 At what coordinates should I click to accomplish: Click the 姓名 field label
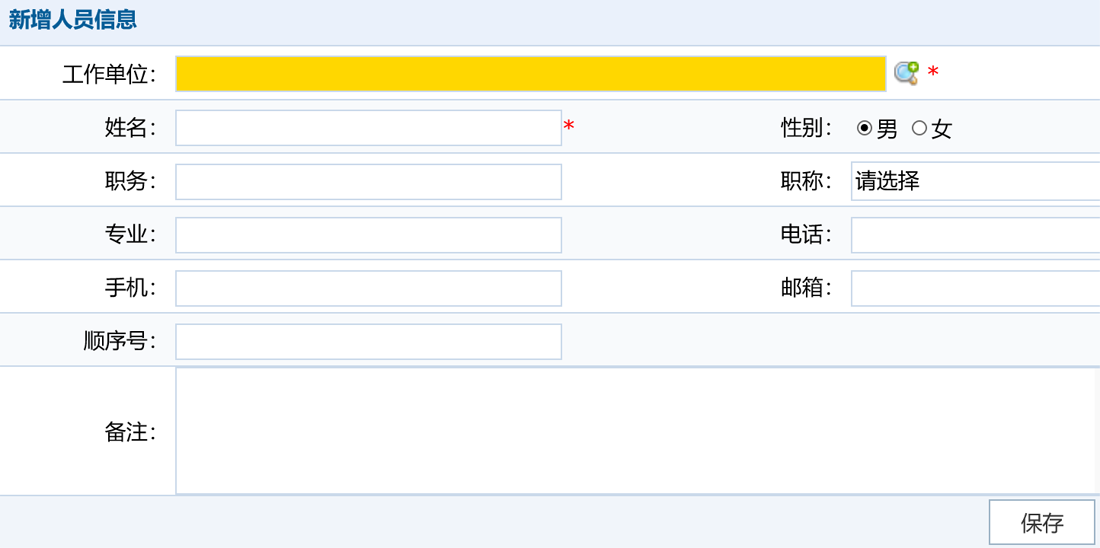click(x=130, y=128)
